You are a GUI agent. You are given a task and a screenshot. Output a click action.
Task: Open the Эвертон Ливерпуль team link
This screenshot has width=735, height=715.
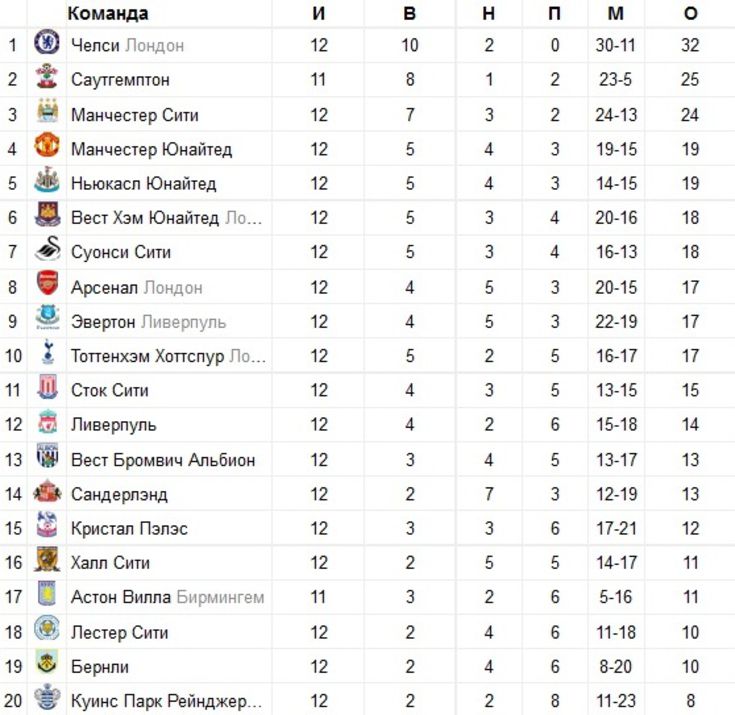(x=149, y=322)
